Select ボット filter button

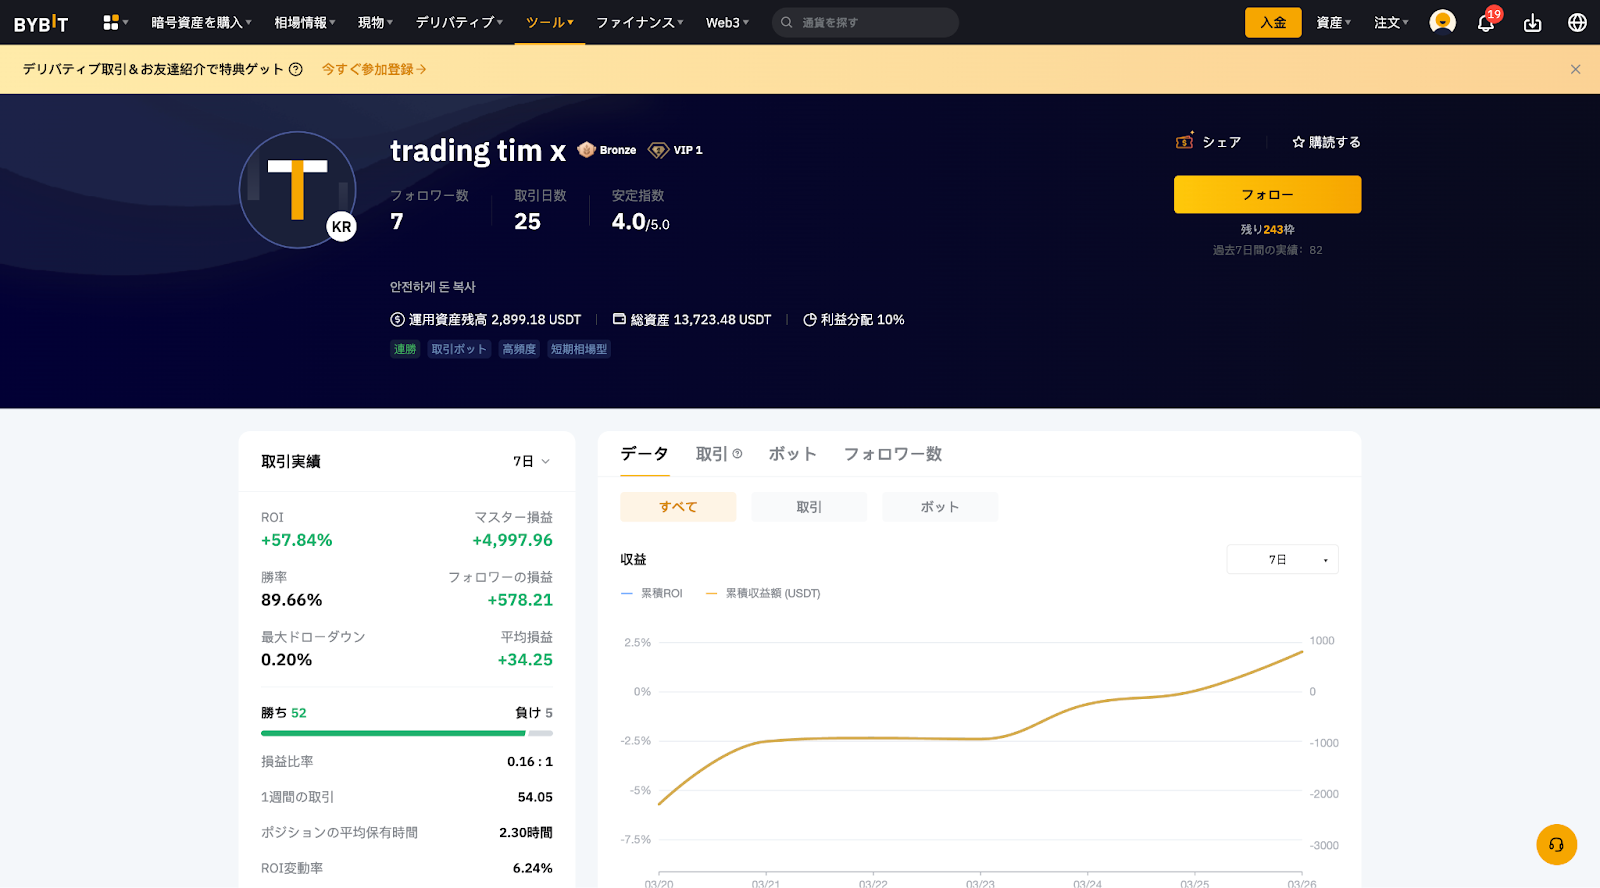[x=940, y=507]
